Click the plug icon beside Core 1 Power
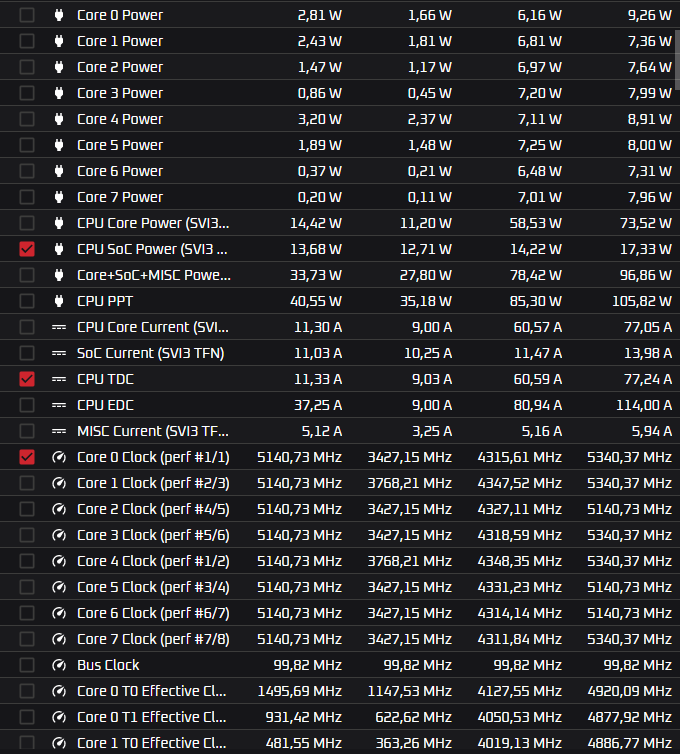 (x=59, y=41)
